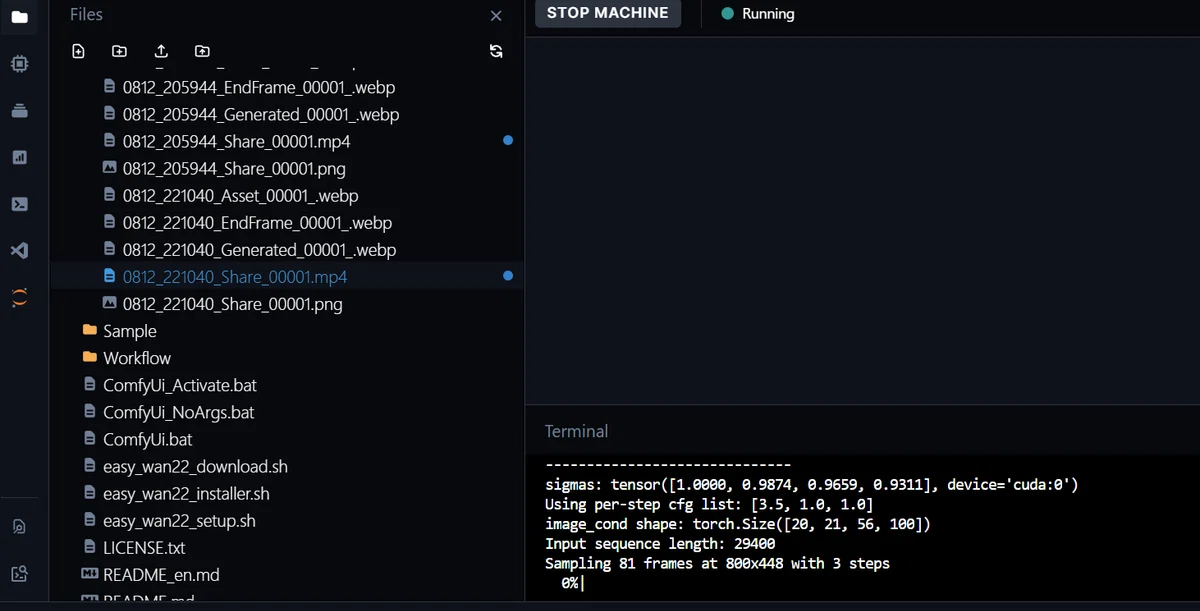Click file icon beside LICENSE.txt

tap(90, 547)
